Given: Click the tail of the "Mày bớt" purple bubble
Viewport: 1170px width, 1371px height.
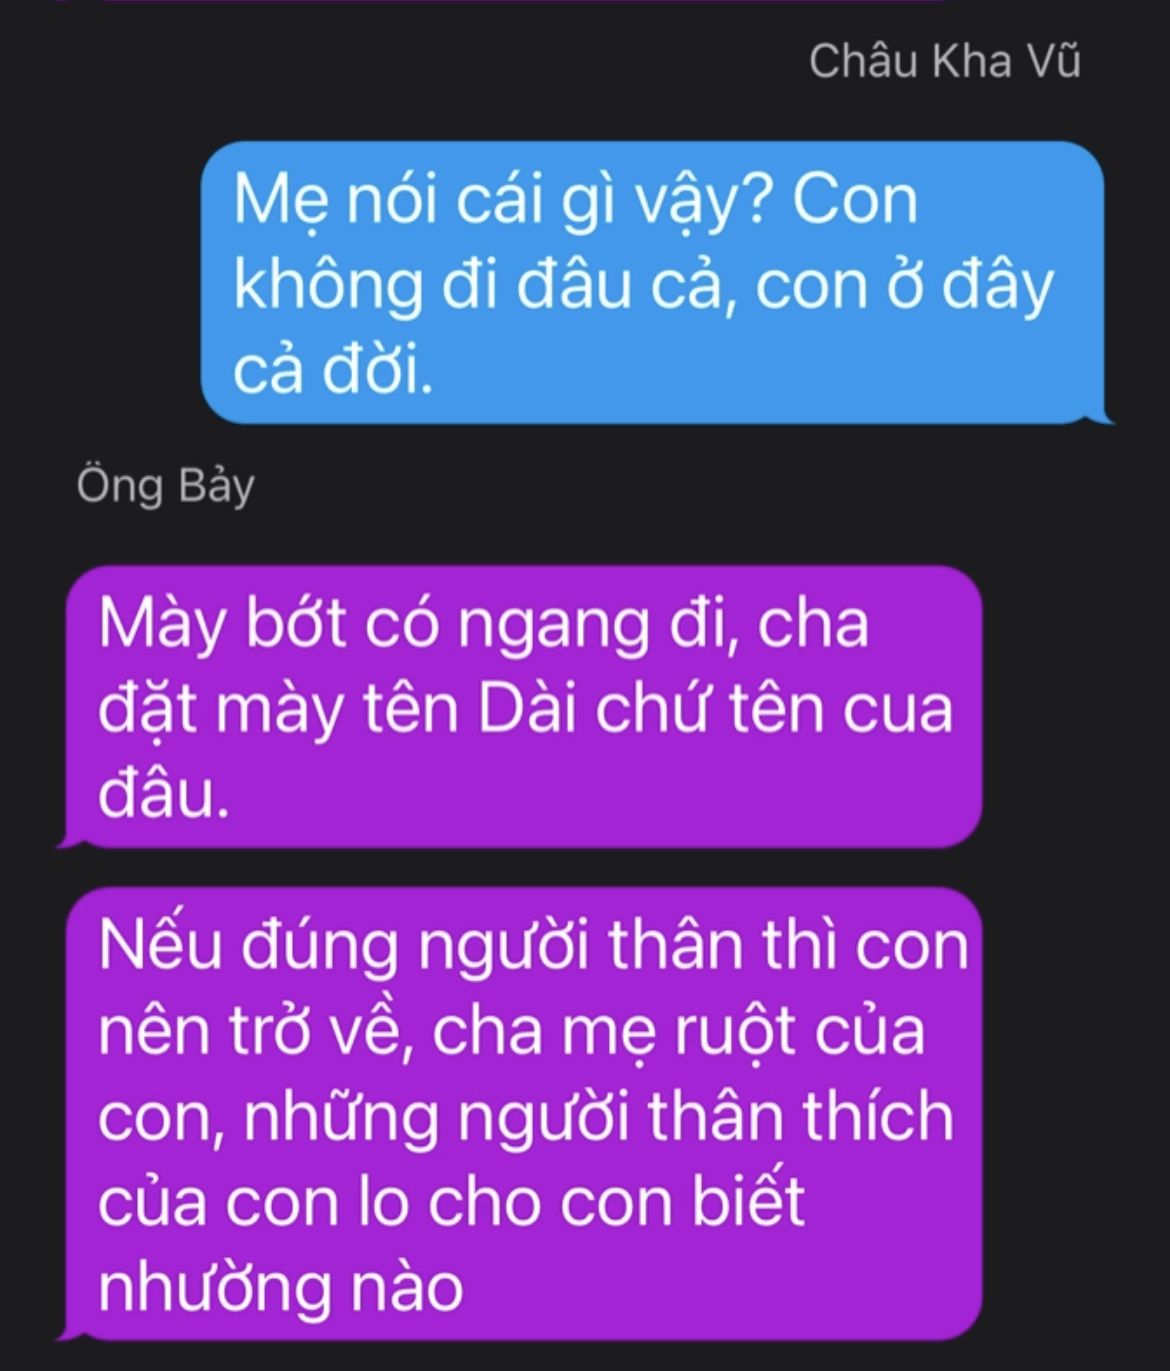Looking at the screenshot, I should pos(72,838).
